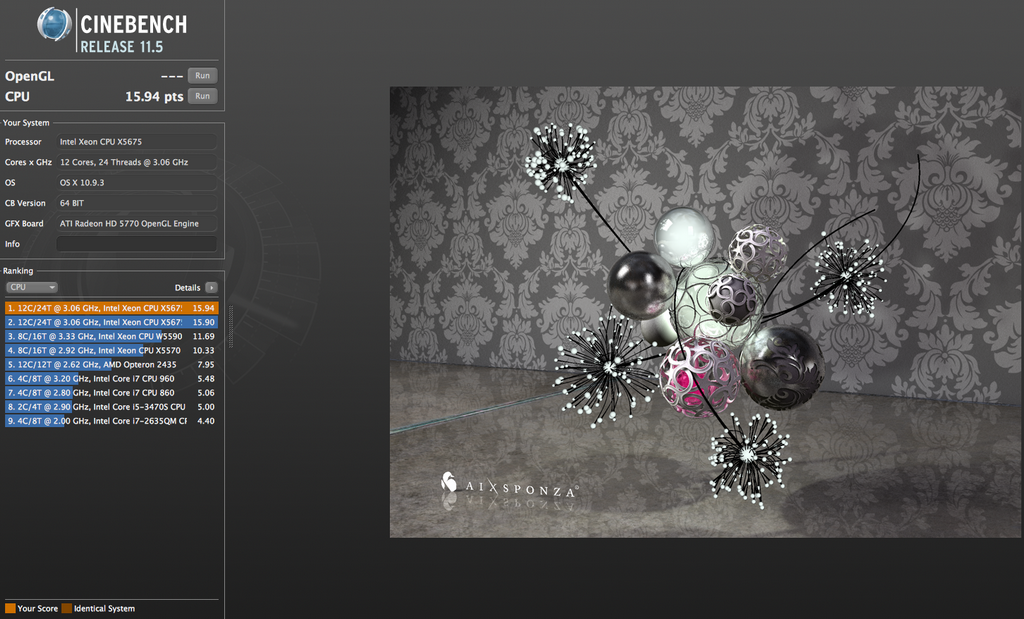The height and width of the screenshot is (619, 1024).
Task: Click the Details label in Ranking
Action: click(x=187, y=287)
